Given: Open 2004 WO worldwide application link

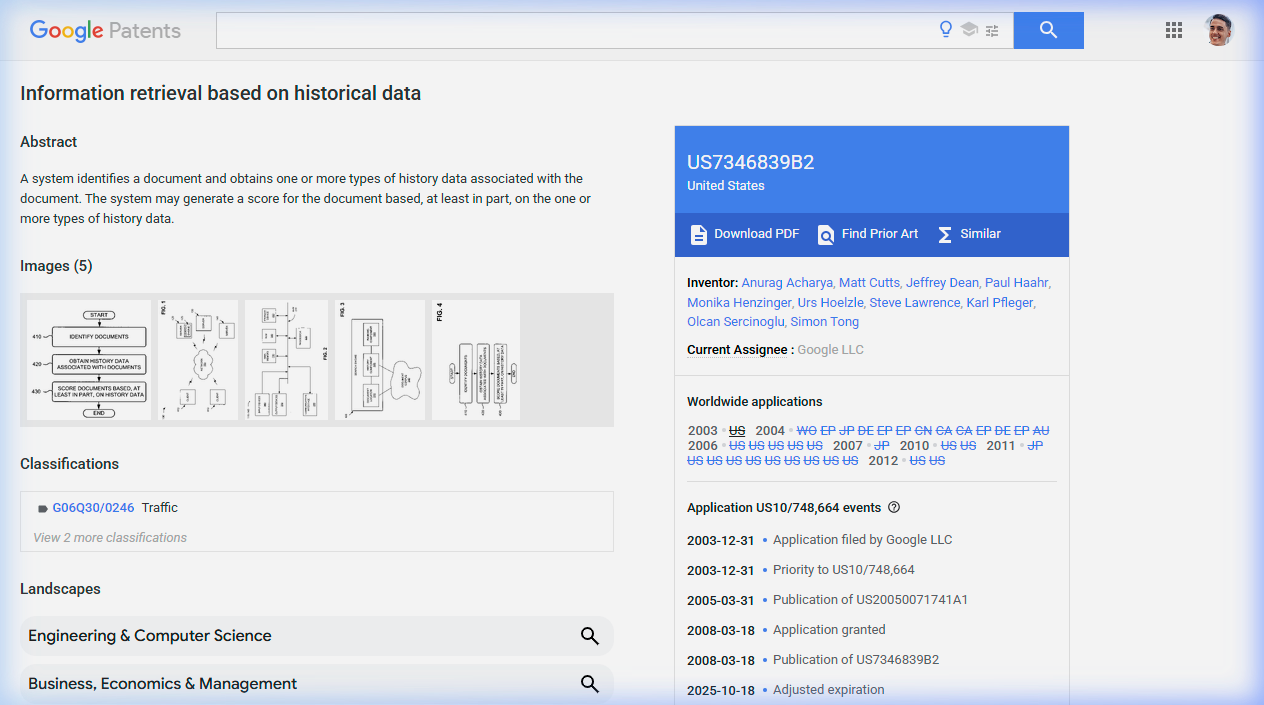Looking at the screenshot, I should coord(807,431).
